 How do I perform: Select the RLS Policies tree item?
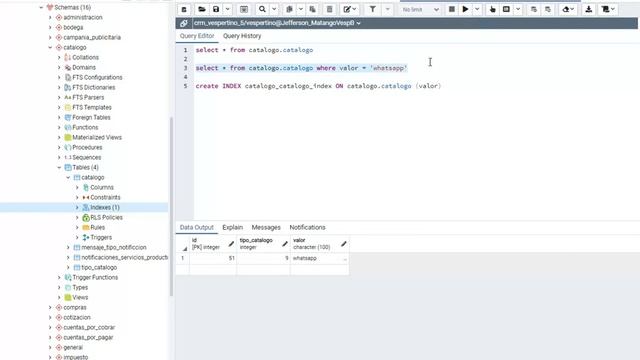point(106,218)
